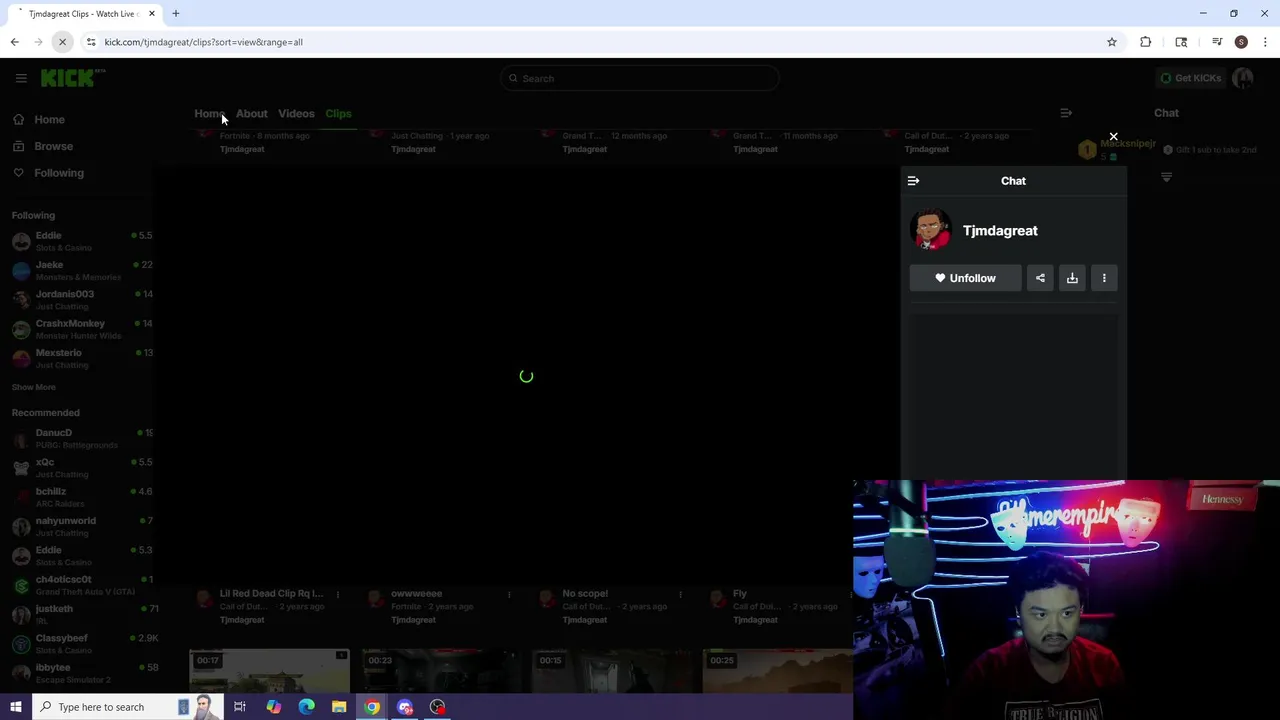Open the No scope! clip title
This screenshot has width=1280, height=720.
click(x=585, y=594)
